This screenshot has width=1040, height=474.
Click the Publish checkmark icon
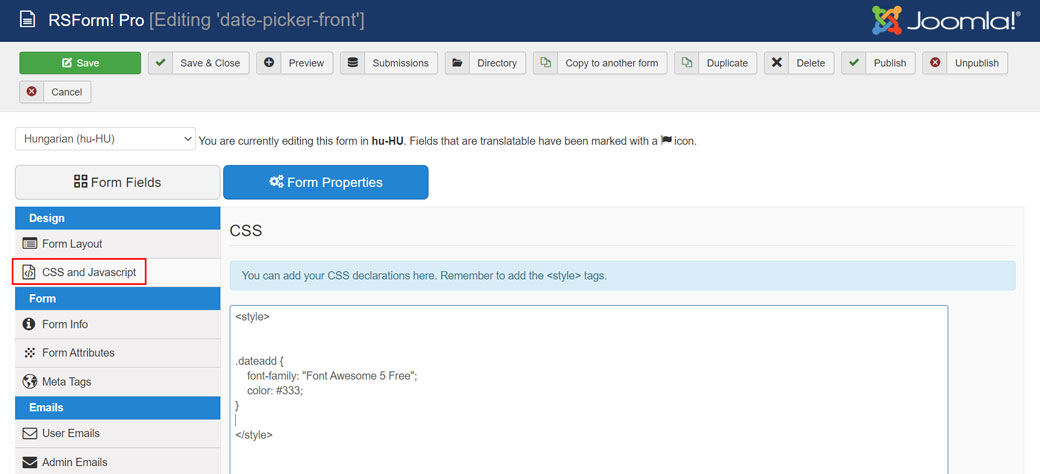point(854,63)
